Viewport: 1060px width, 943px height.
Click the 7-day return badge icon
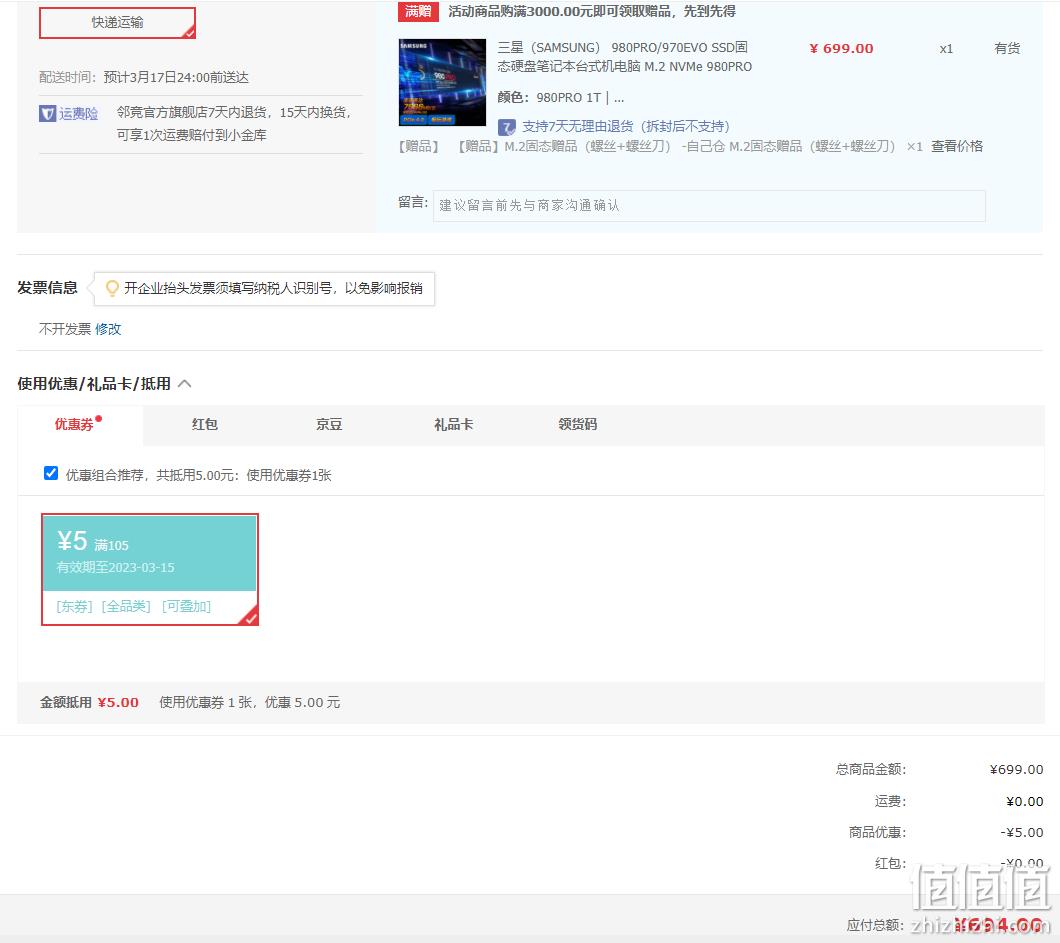(x=506, y=127)
